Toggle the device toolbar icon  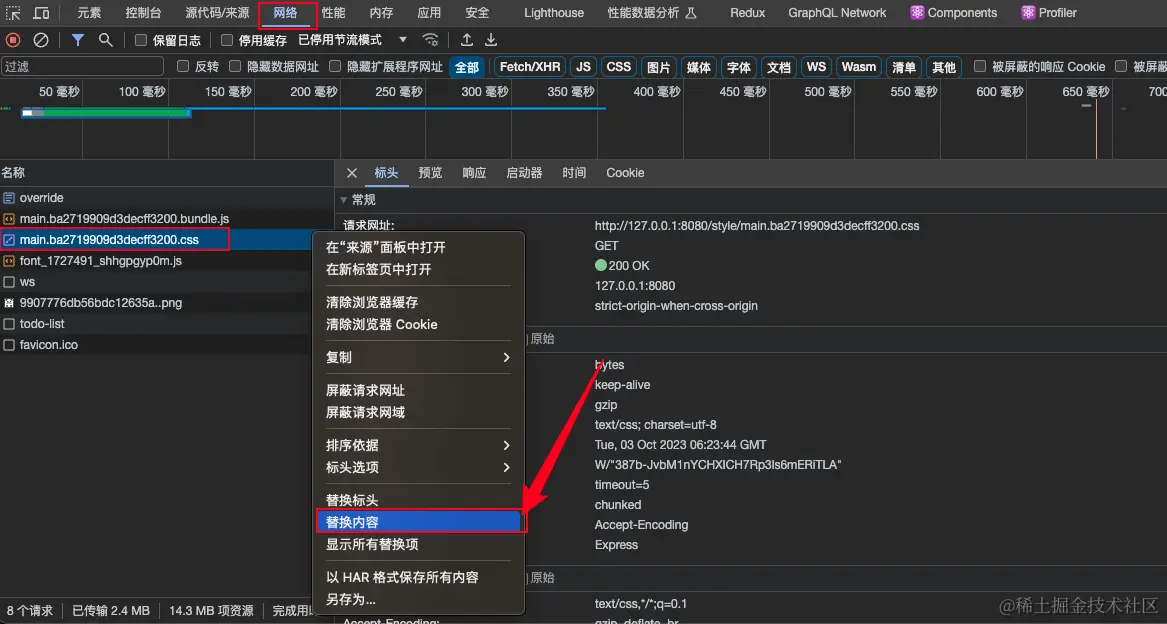pos(42,13)
